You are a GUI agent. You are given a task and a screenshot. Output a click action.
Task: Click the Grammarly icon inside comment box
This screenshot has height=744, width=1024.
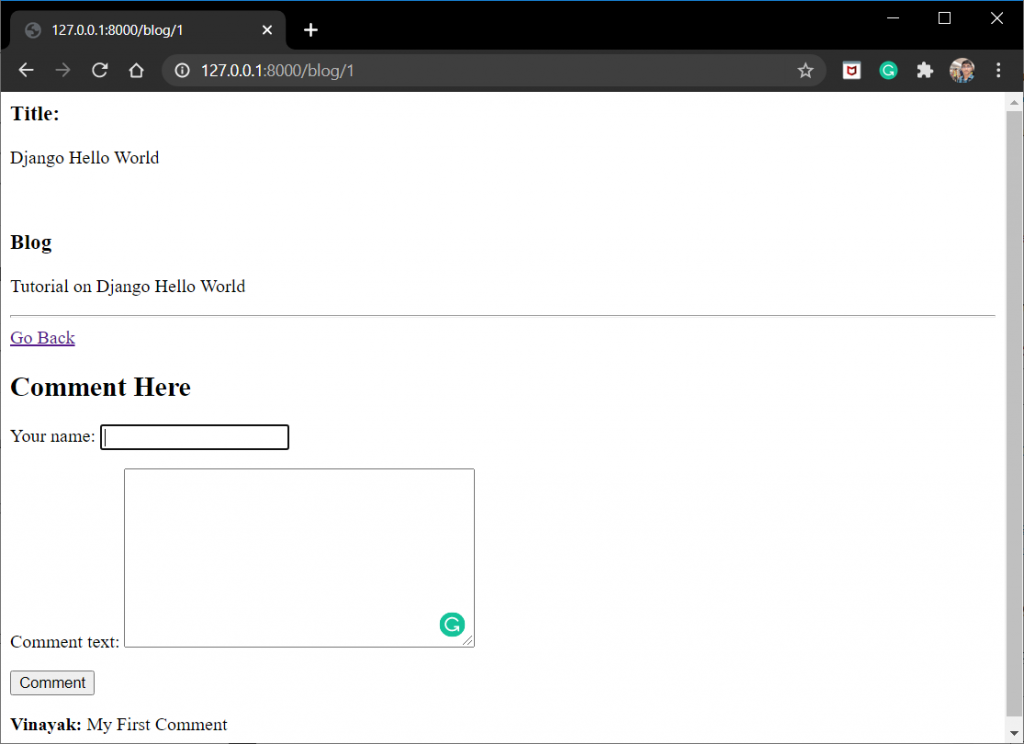452,624
